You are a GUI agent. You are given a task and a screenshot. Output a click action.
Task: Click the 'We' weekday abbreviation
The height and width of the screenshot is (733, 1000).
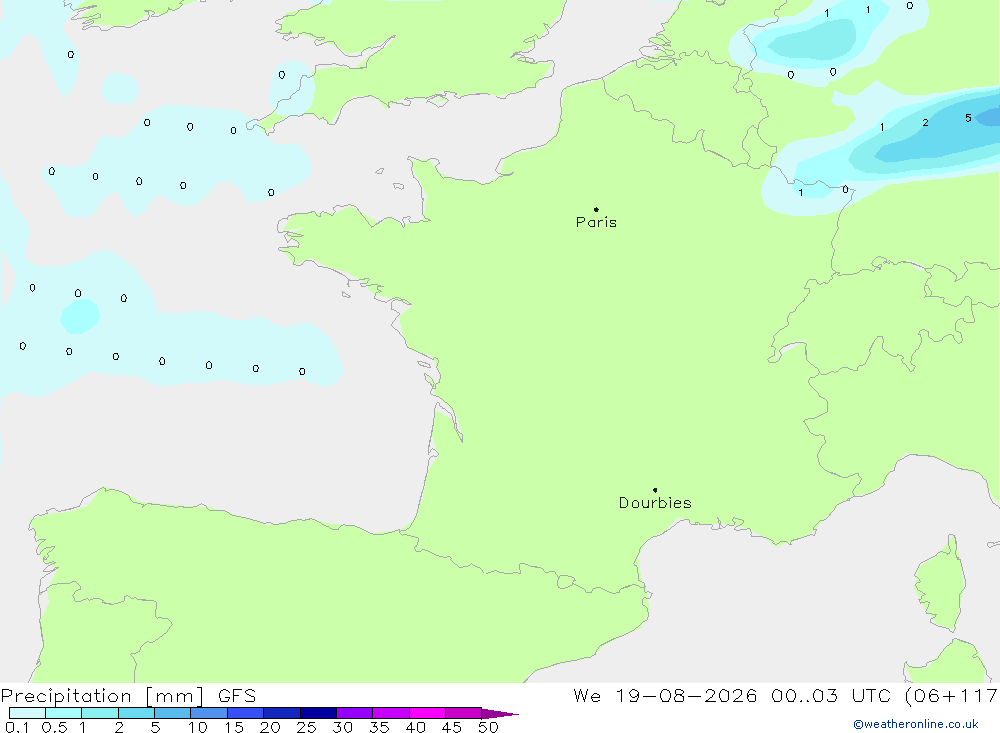pyautogui.click(x=587, y=696)
